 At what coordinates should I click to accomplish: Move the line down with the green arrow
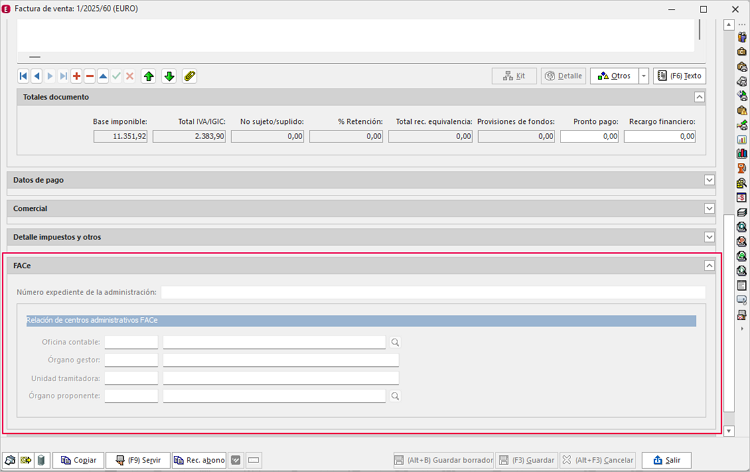169,76
